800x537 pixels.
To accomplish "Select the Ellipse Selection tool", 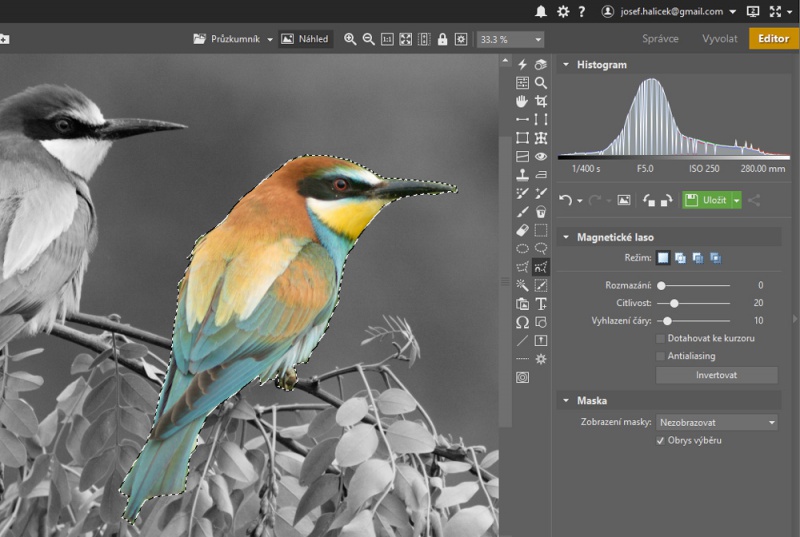I will [x=522, y=248].
